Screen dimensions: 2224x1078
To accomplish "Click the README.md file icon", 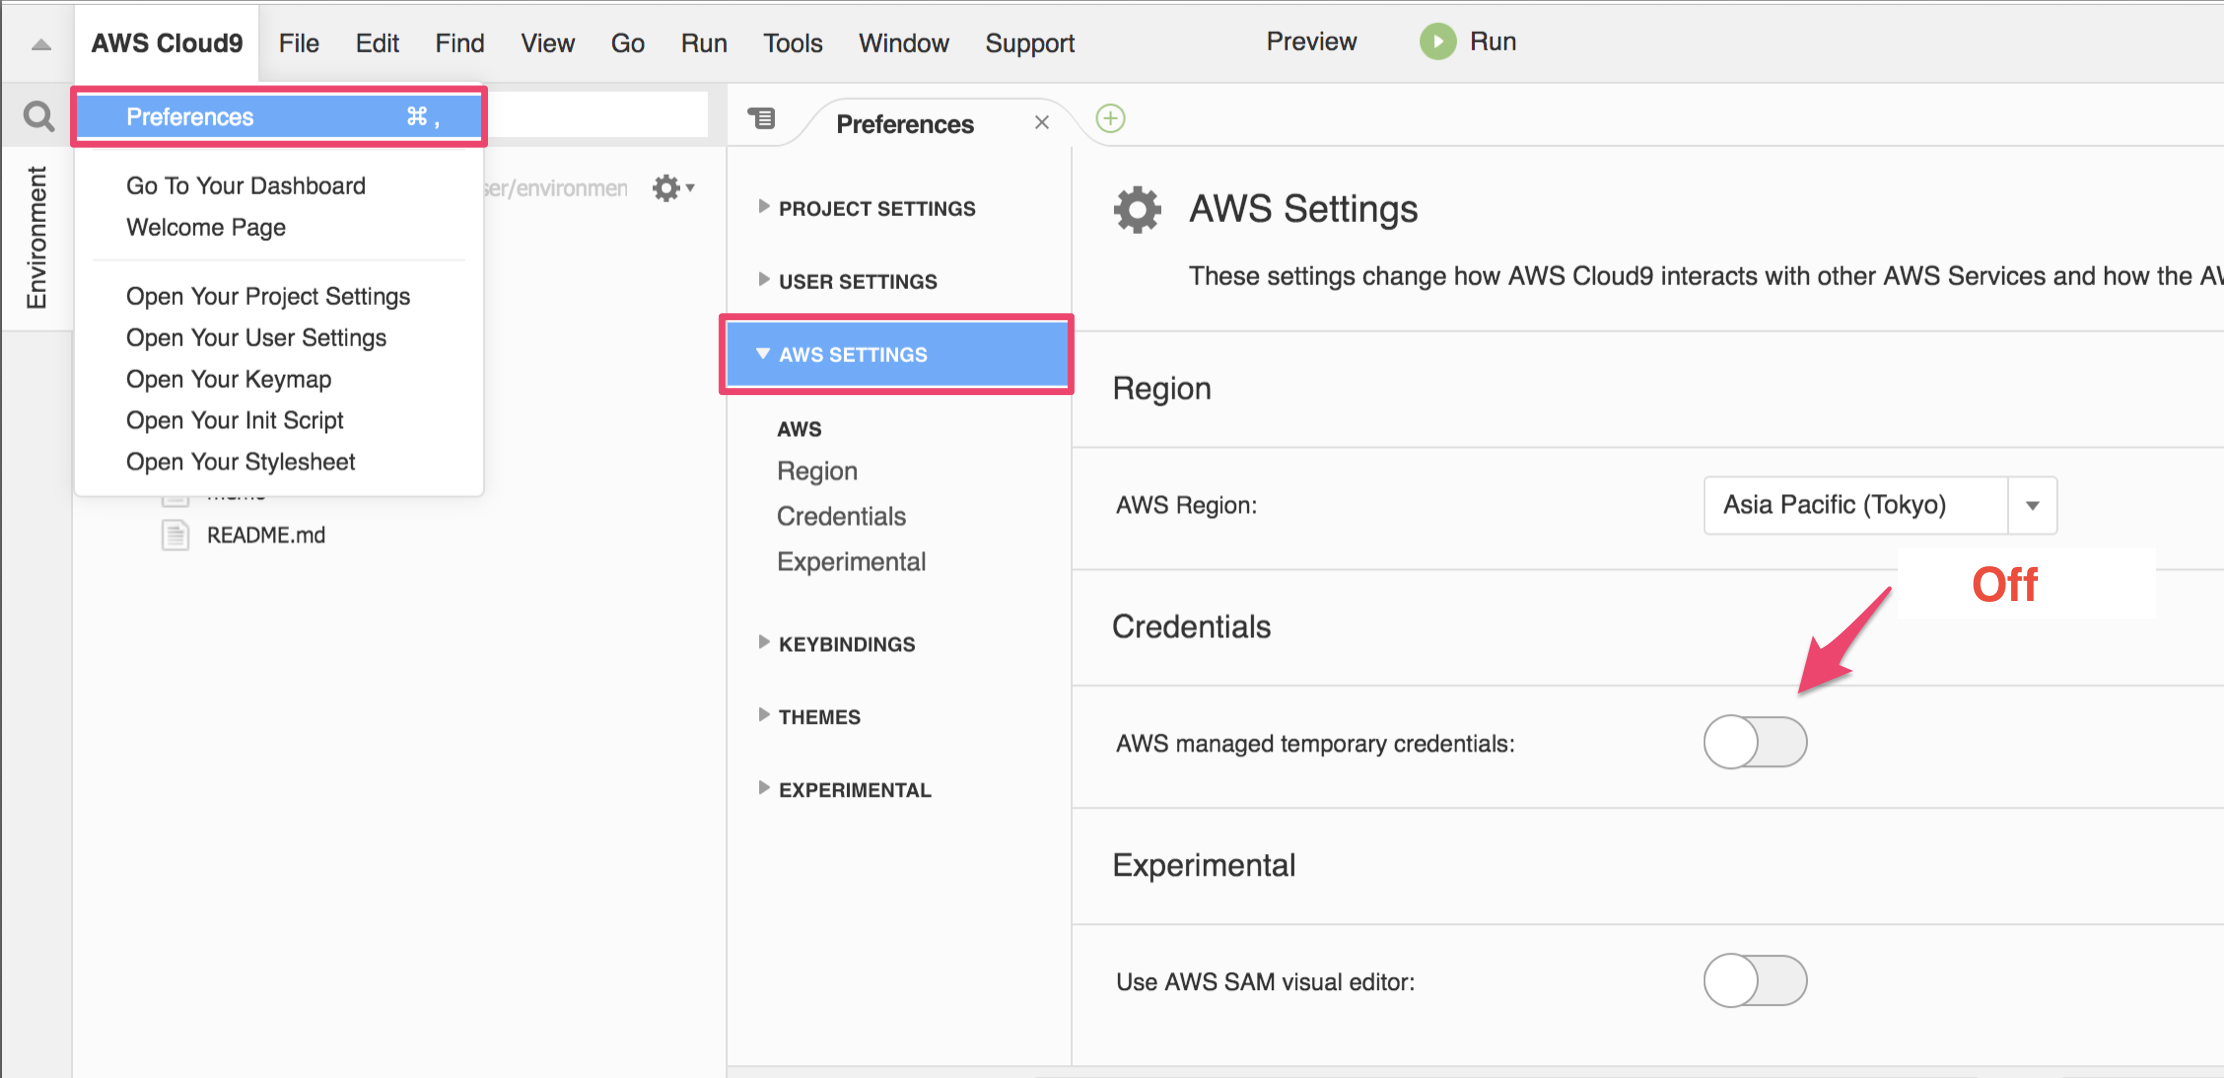I will (x=176, y=535).
